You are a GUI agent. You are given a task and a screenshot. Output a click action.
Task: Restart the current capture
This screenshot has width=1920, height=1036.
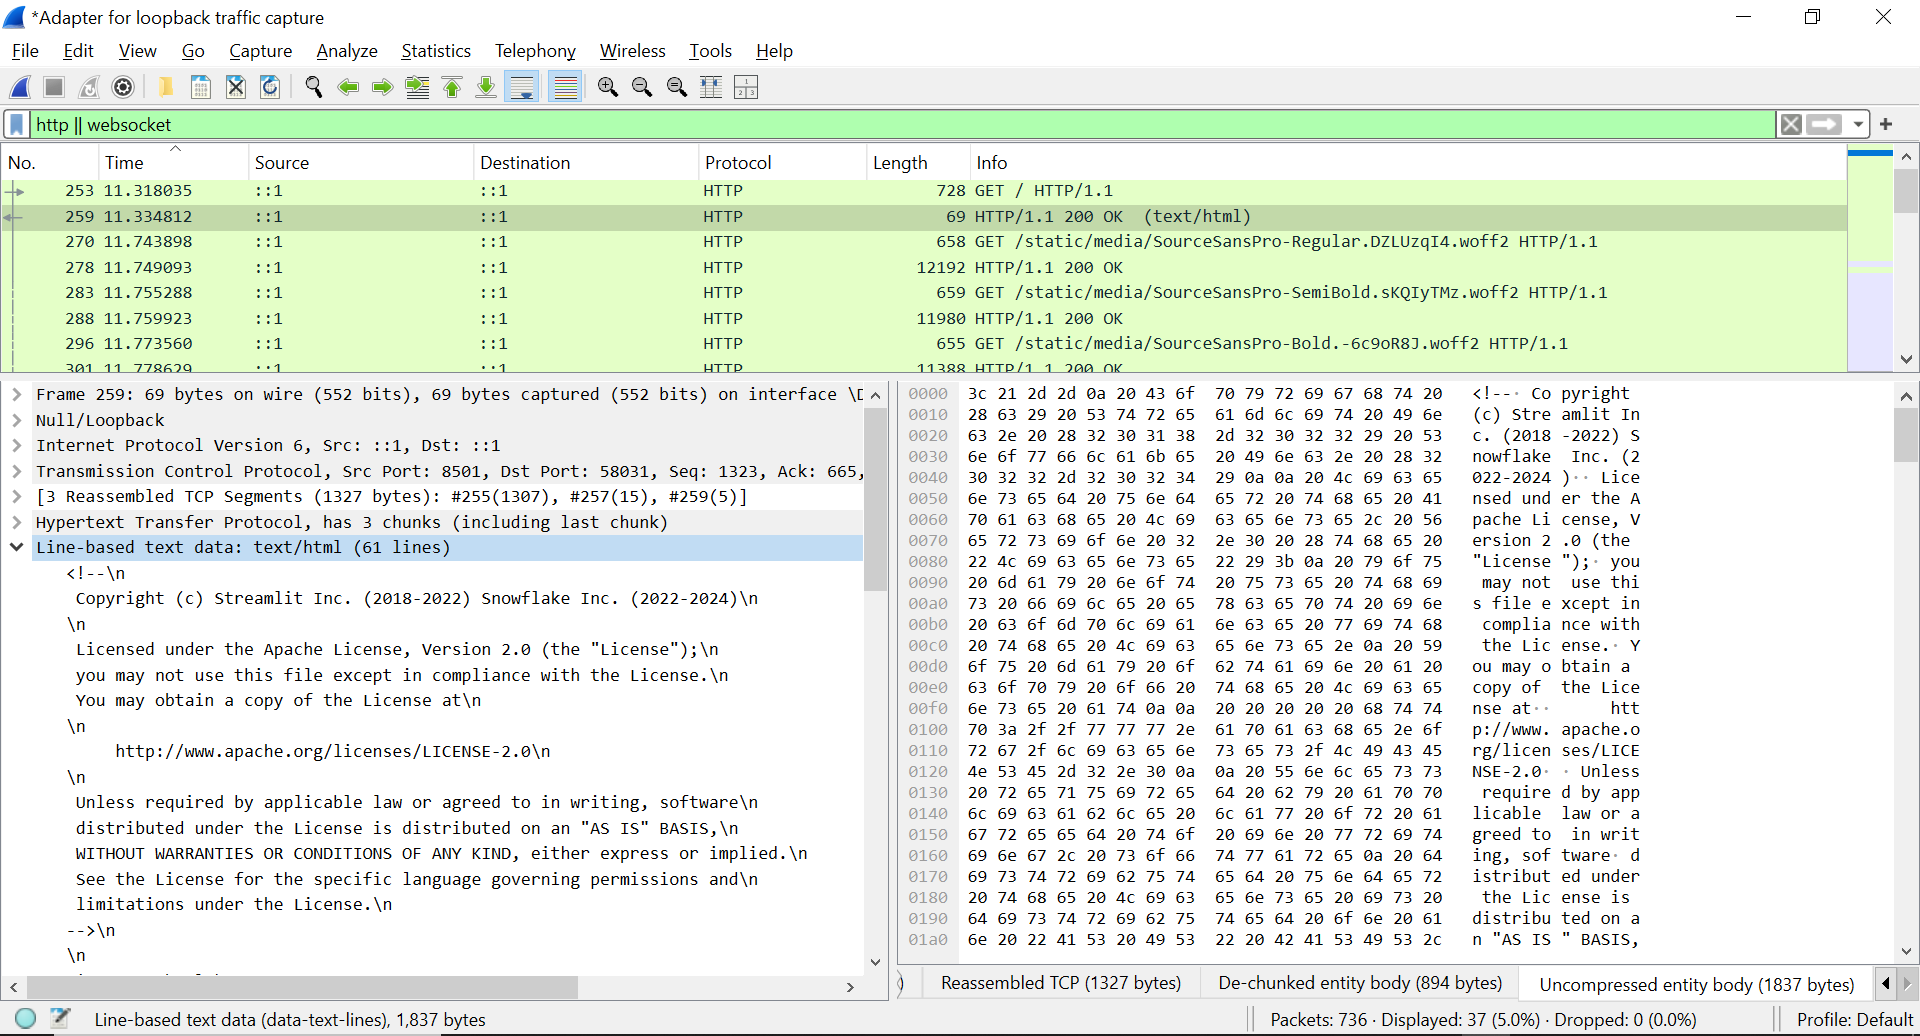pos(89,87)
